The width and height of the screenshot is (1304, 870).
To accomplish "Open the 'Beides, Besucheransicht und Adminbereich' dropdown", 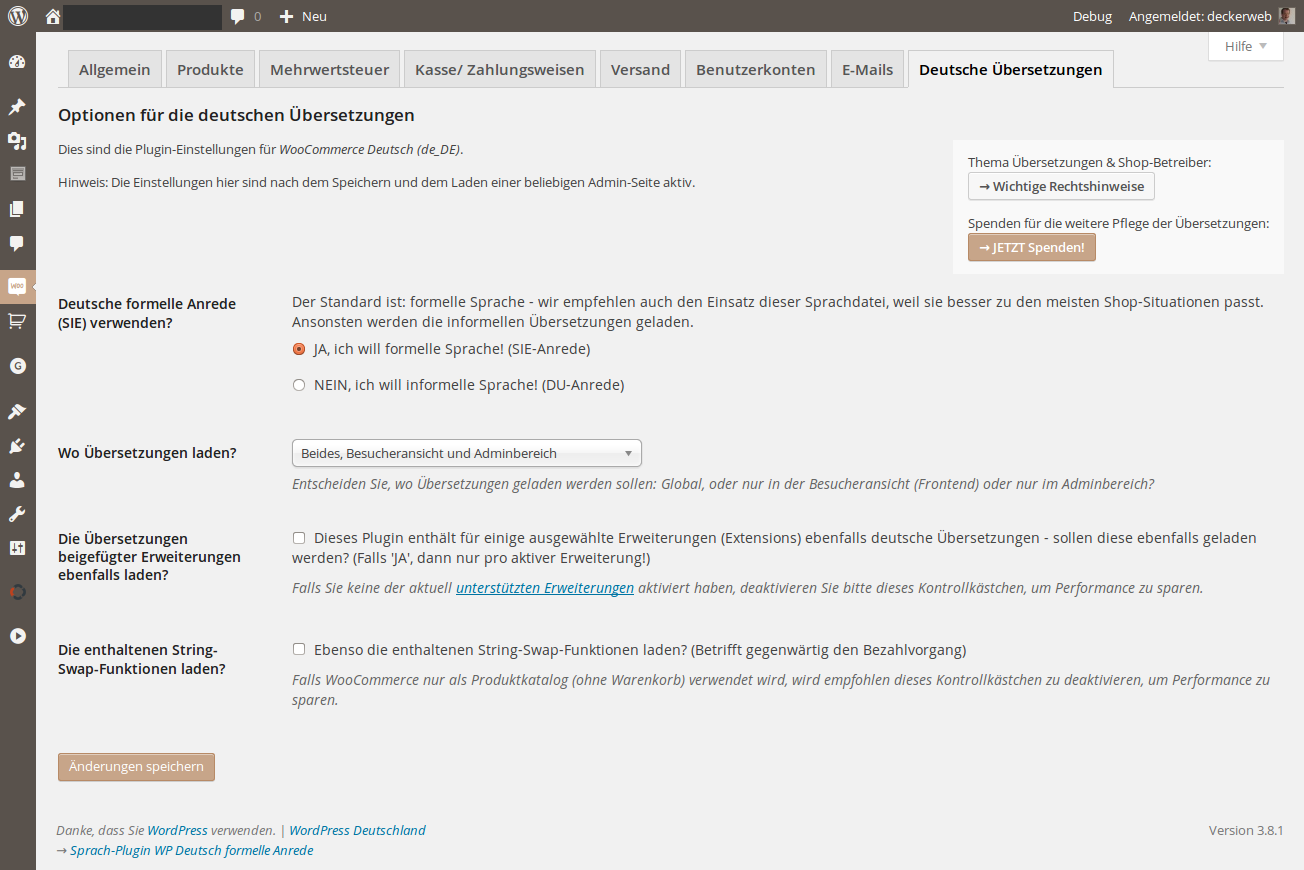I will (467, 453).
